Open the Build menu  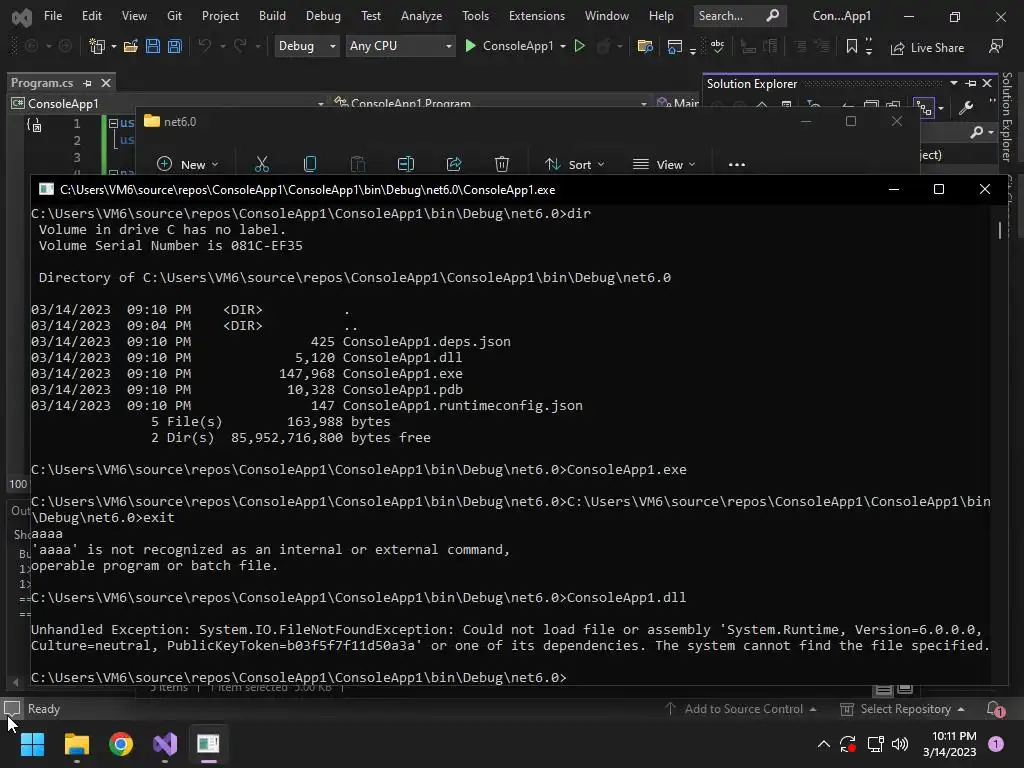272,16
